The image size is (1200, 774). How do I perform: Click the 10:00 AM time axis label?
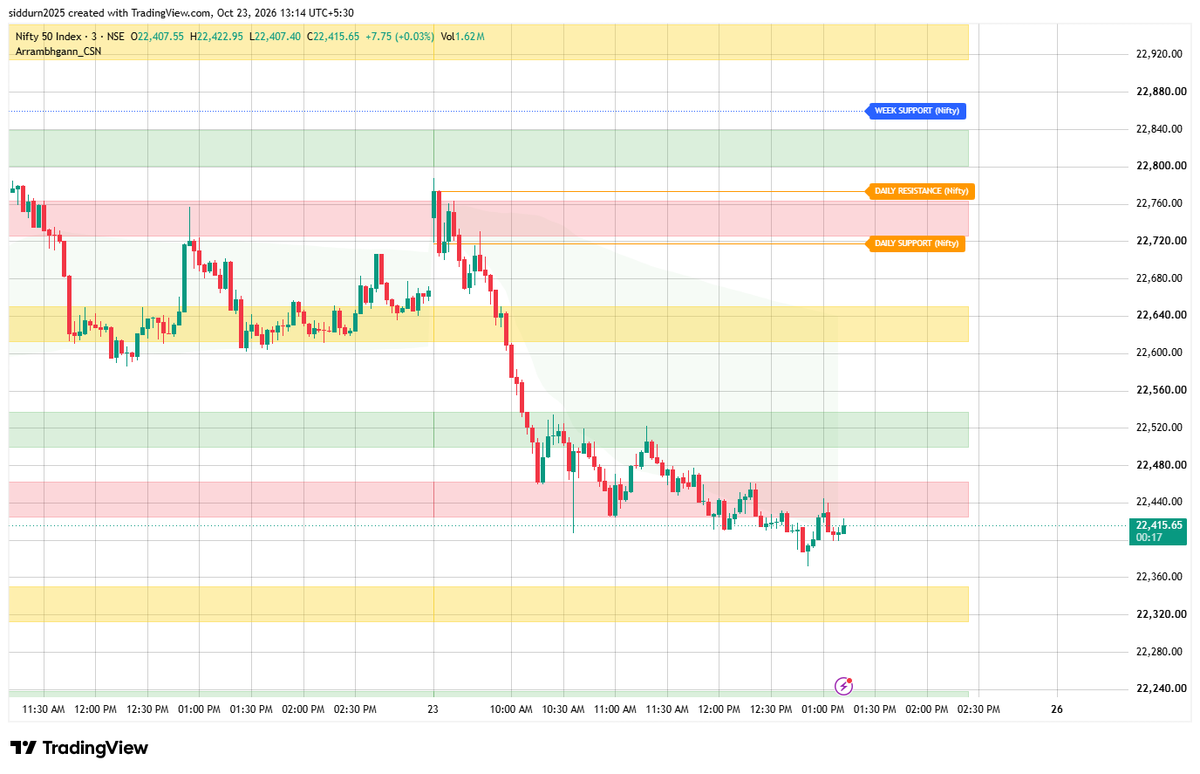(511, 709)
